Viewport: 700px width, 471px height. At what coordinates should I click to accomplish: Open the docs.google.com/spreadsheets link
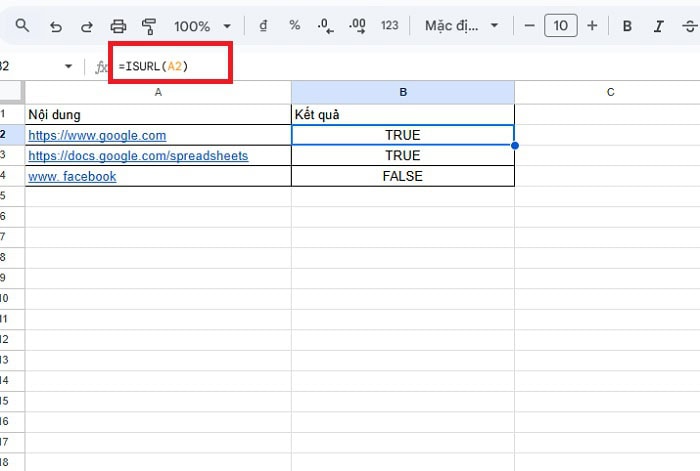point(138,156)
